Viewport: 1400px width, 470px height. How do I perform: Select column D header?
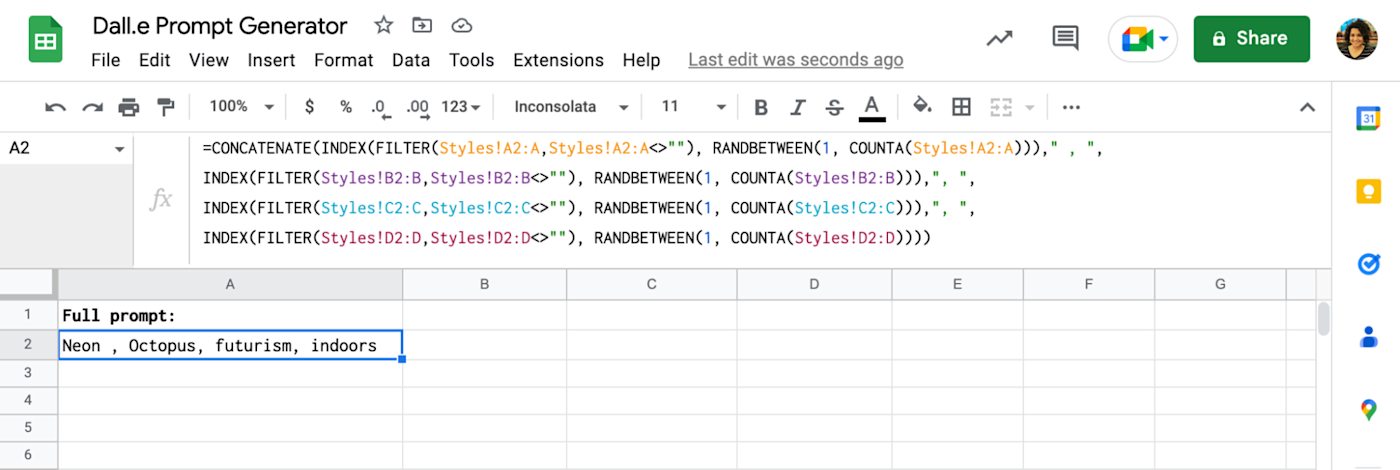click(814, 284)
